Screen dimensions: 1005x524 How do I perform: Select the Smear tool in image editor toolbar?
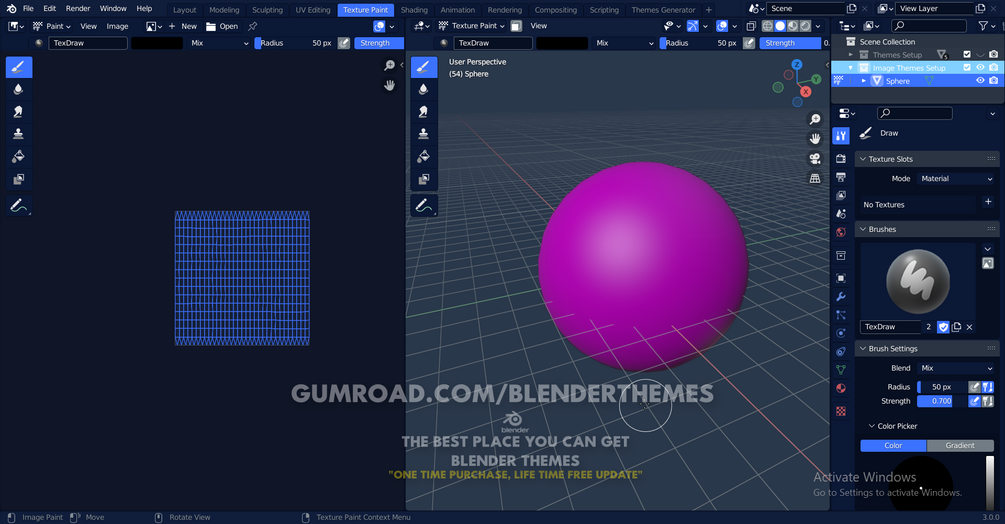[19, 111]
